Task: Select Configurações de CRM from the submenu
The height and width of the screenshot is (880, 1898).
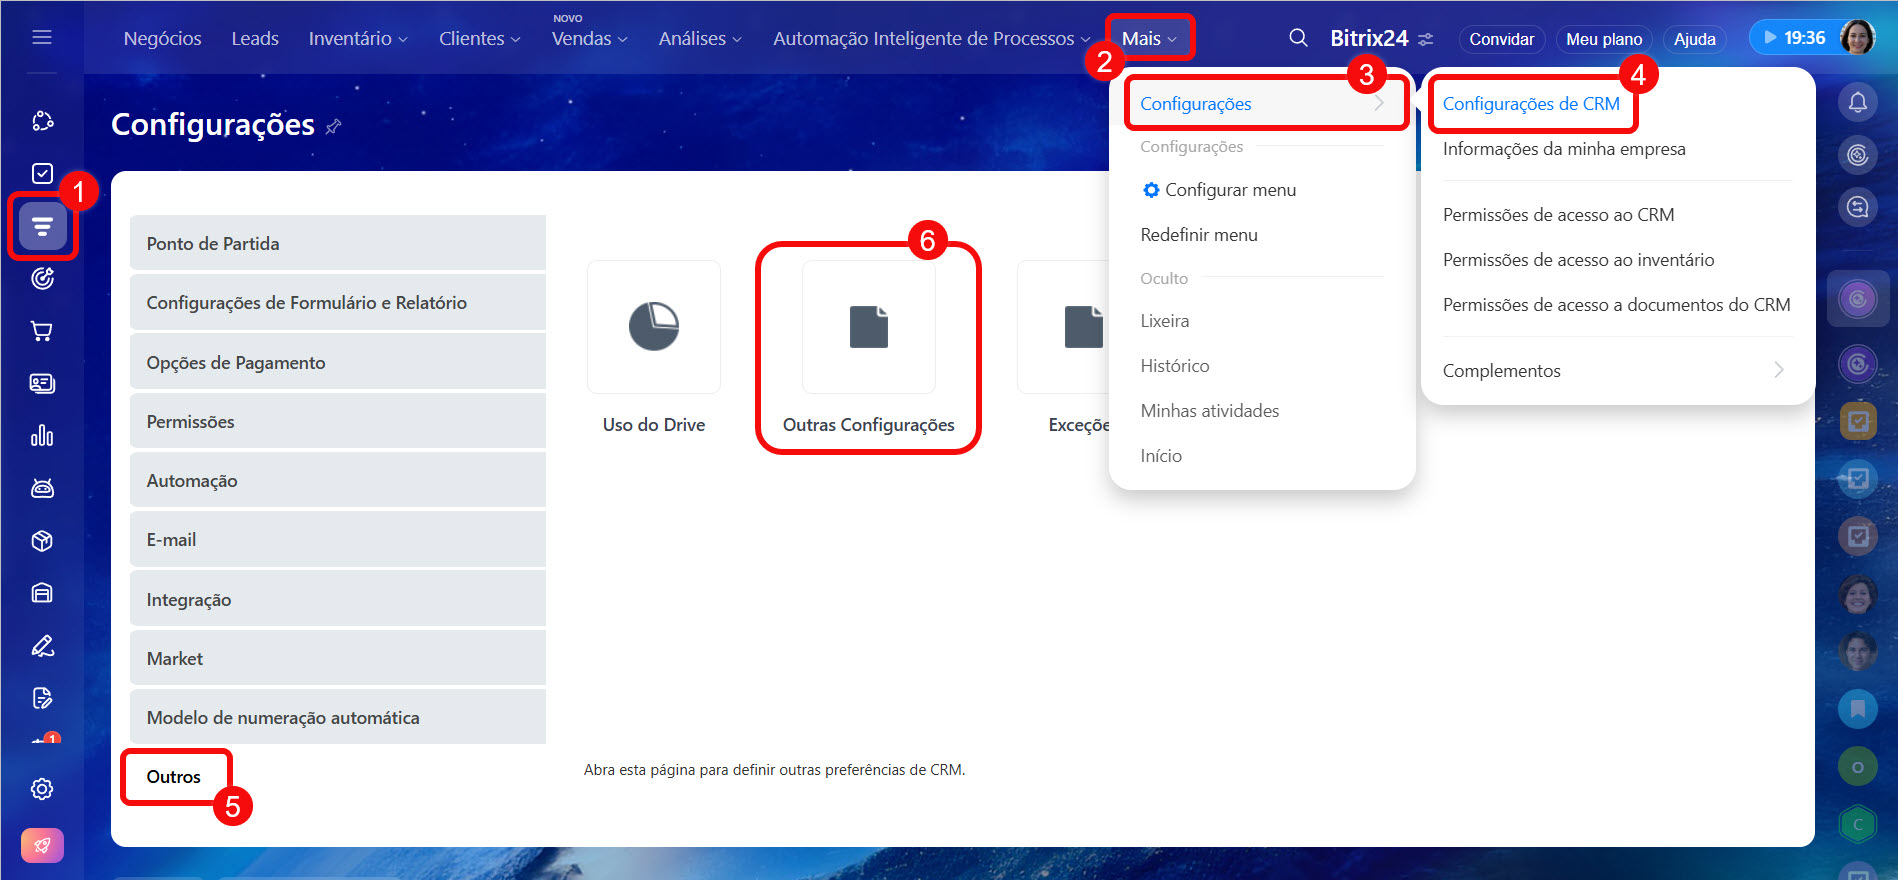Action: (1530, 104)
